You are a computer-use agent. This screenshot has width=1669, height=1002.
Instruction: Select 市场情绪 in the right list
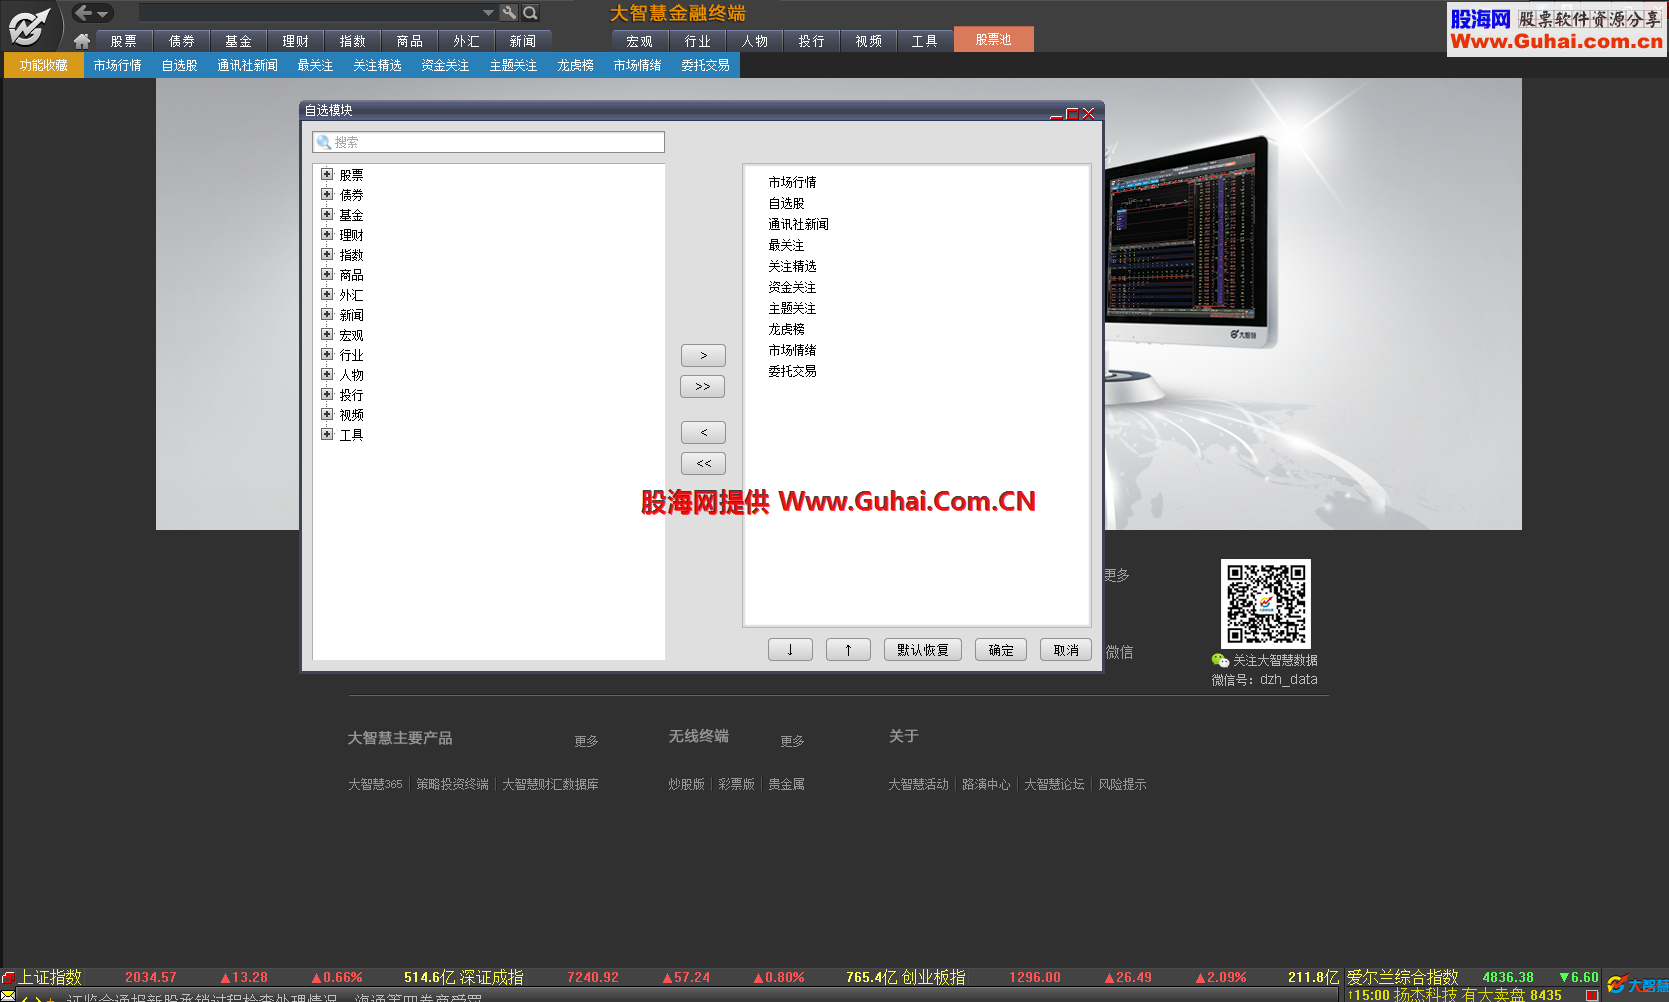pyautogui.click(x=792, y=350)
